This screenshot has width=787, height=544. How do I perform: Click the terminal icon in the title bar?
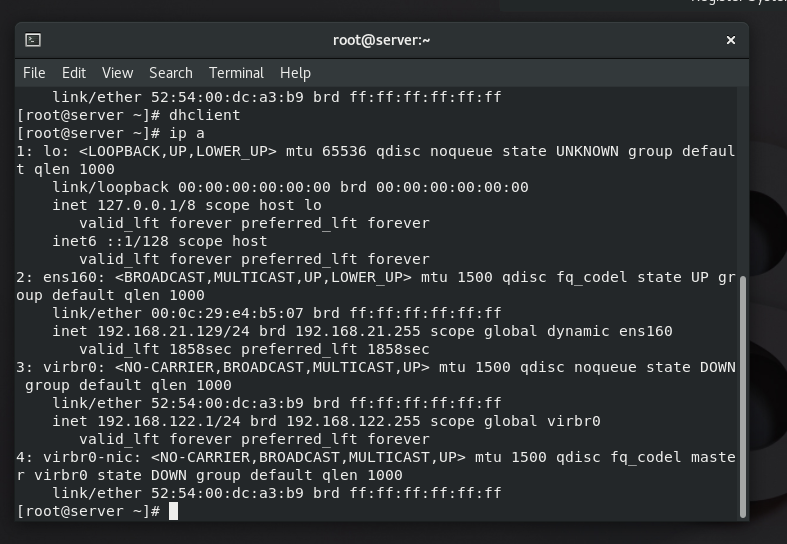(33, 40)
